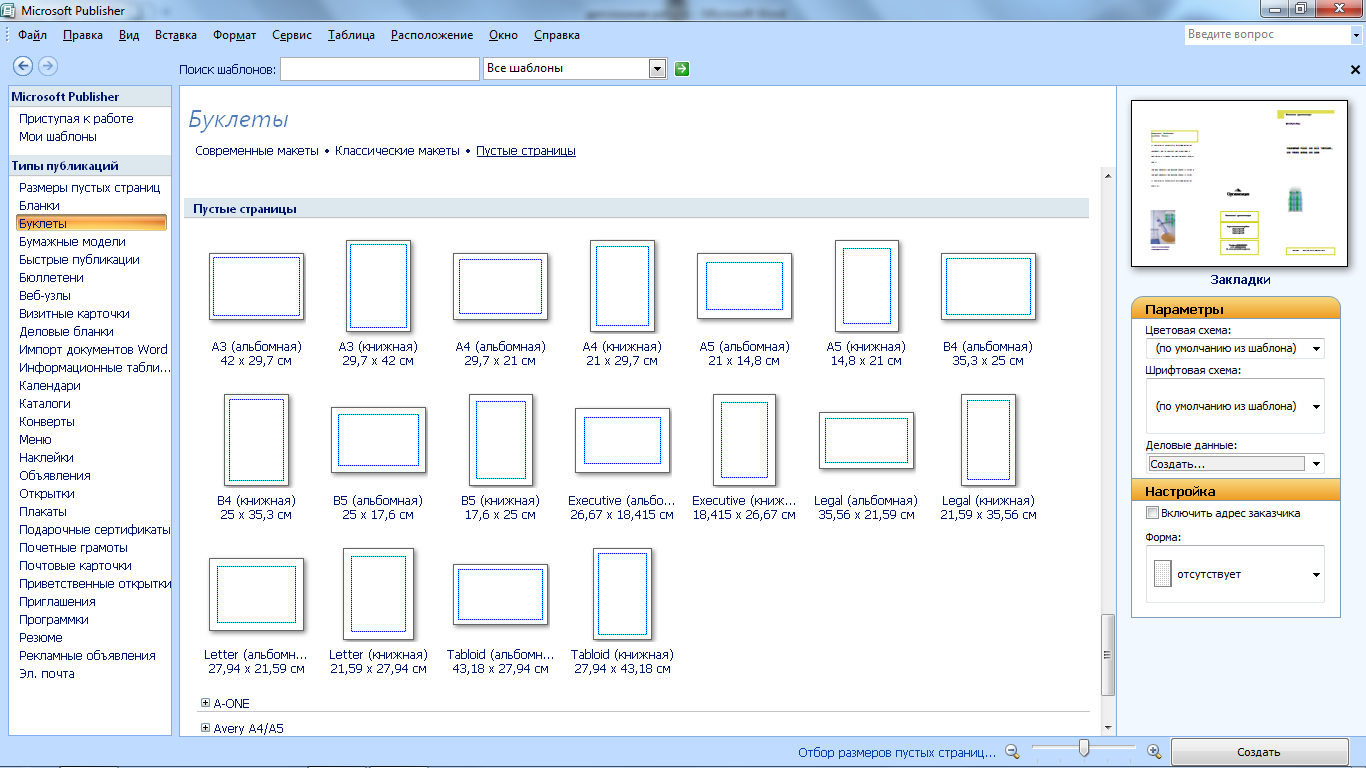
Task: Open 'Приступая к работе' in sidebar
Action: click(76, 119)
